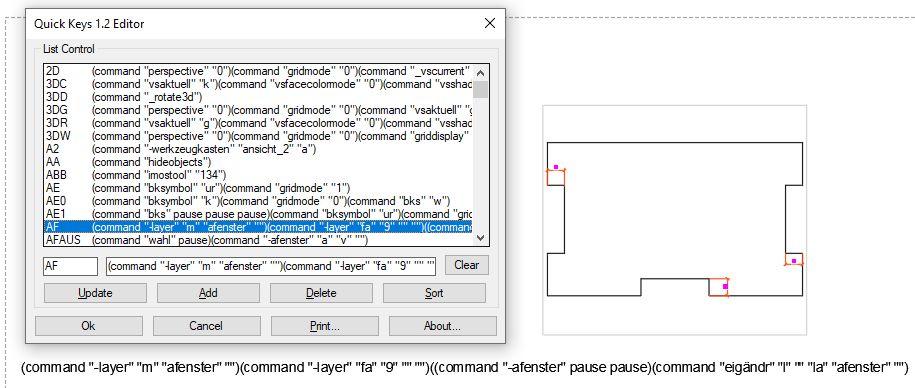Select the 2D entry in the list
This screenshot has width=915, height=388.
pos(259,71)
